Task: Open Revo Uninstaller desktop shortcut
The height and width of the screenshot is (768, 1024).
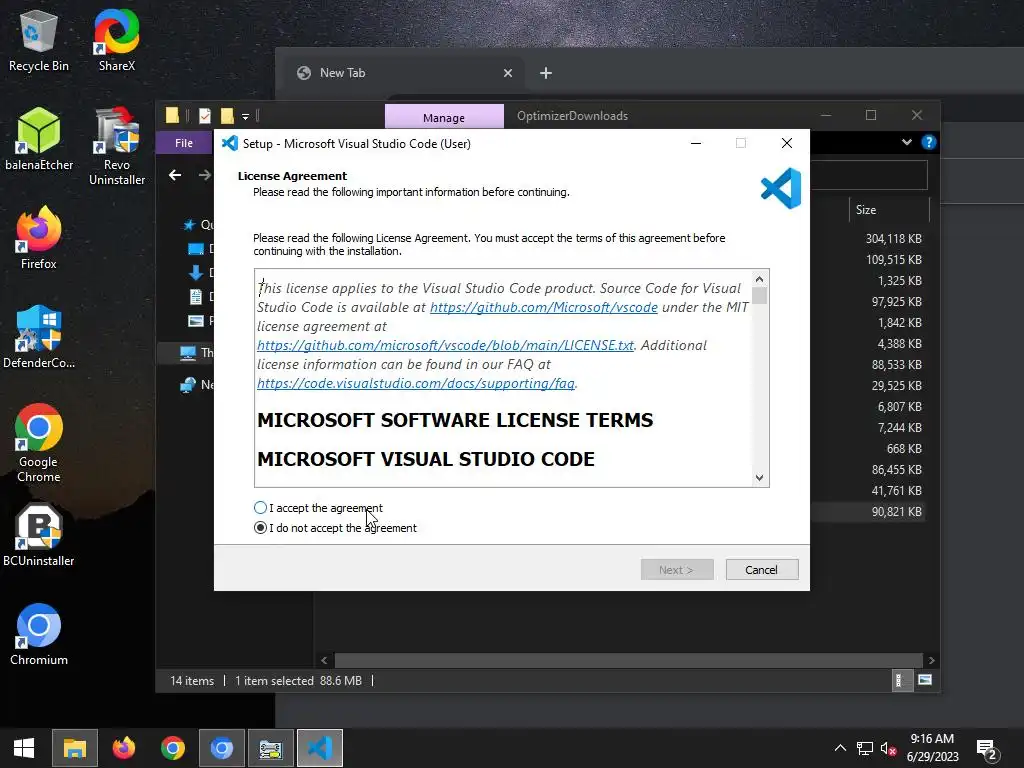Action: click(117, 147)
